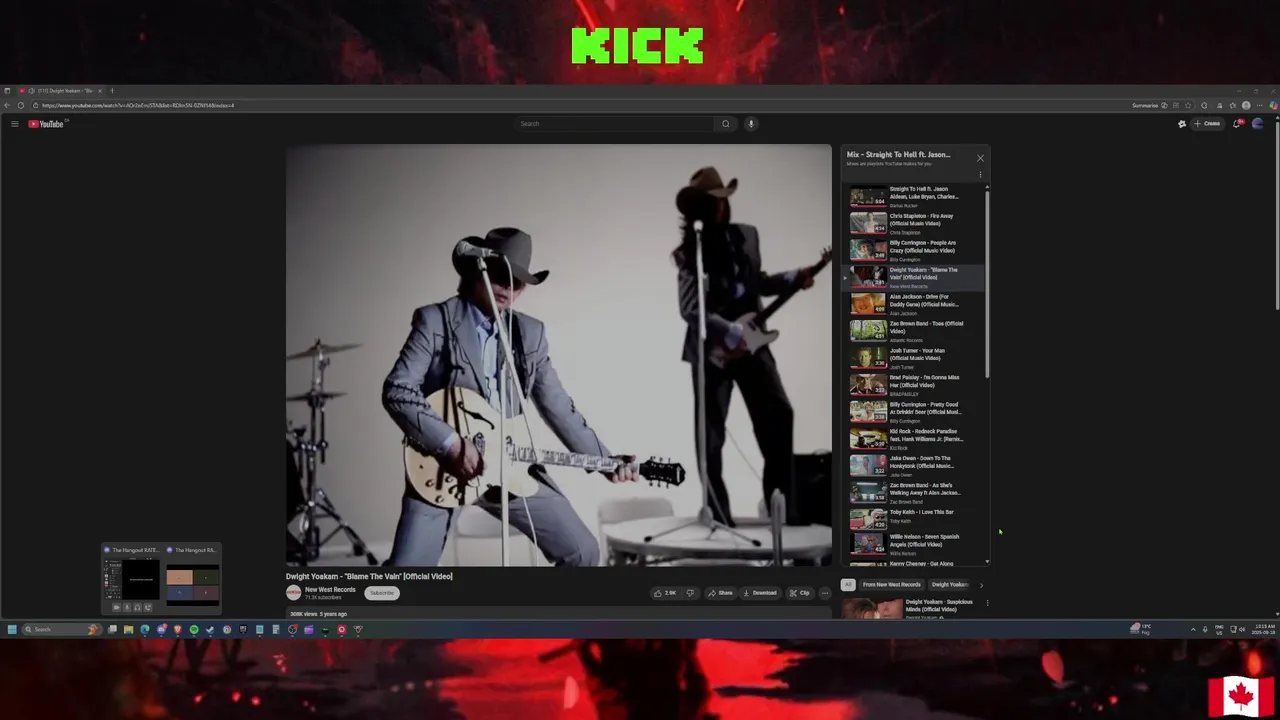Click the Windows taskbar search box
This screenshot has width=1280, height=720.
coord(61,630)
